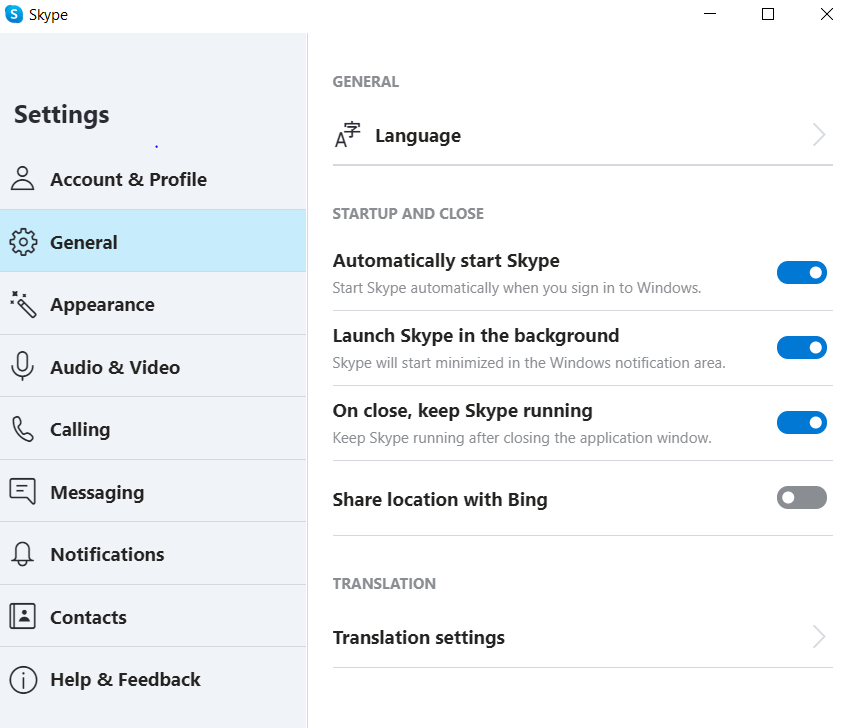Click the Messaging chat bubble icon
Screen dimensions: 856x728
click(22, 491)
